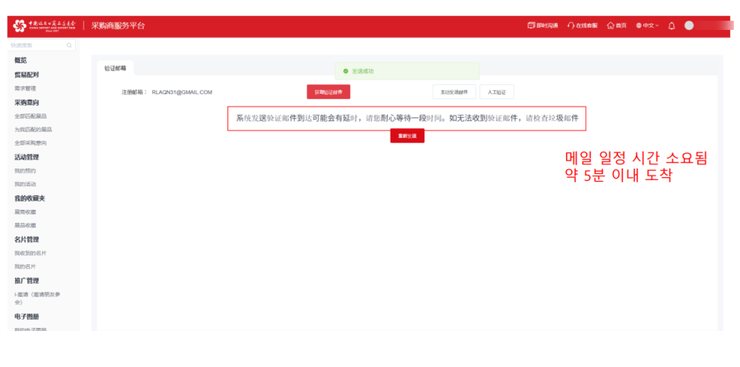This screenshot has width=740, height=367.
Task: Open 概览 overview in the sidebar
Action: (21, 60)
